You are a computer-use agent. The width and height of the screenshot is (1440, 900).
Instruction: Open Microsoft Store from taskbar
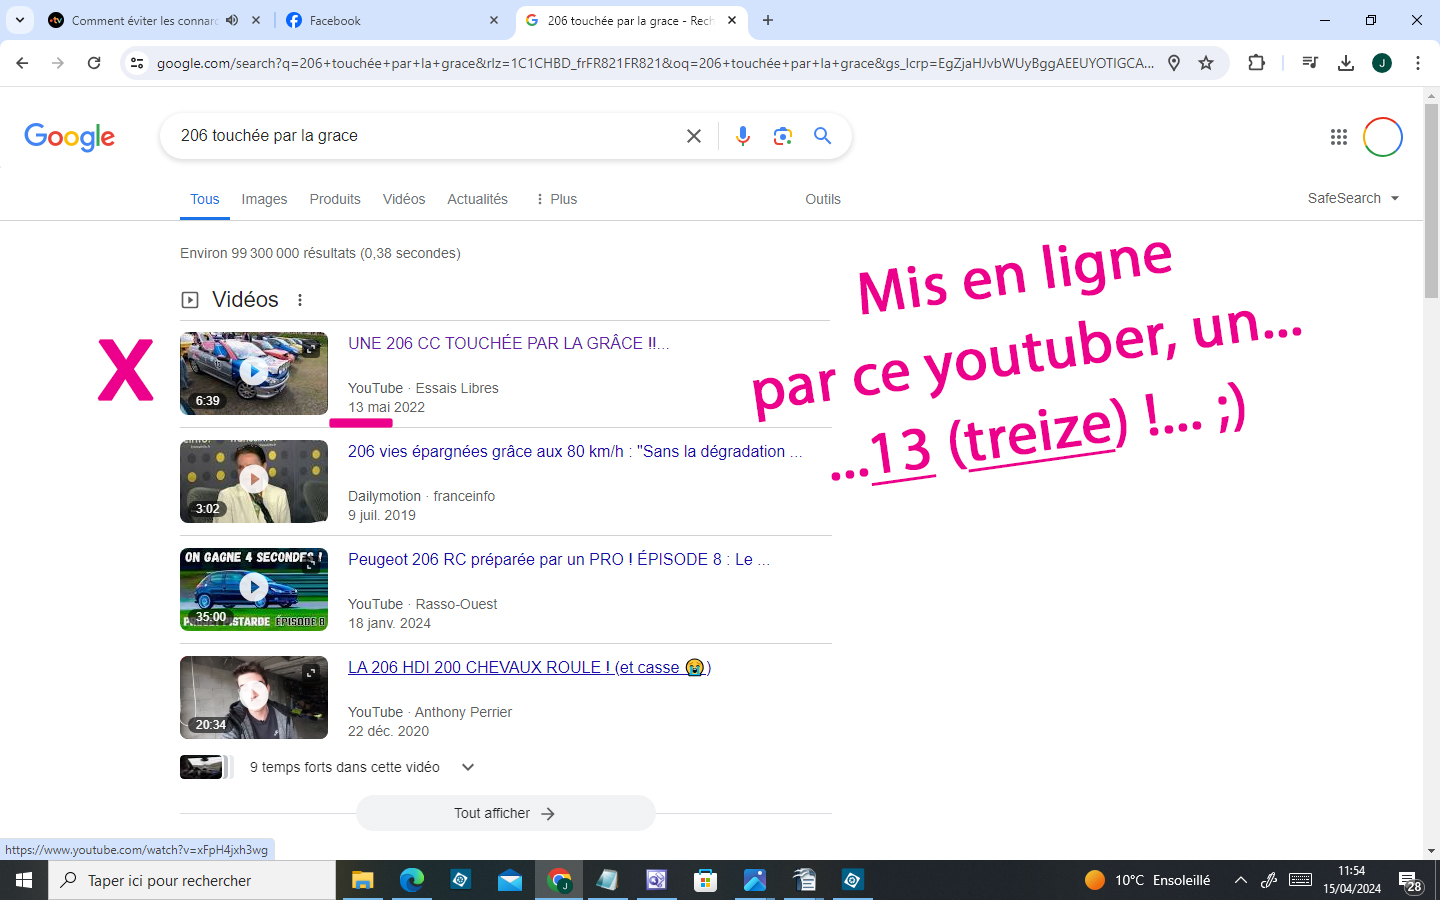pyautogui.click(x=705, y=880)
